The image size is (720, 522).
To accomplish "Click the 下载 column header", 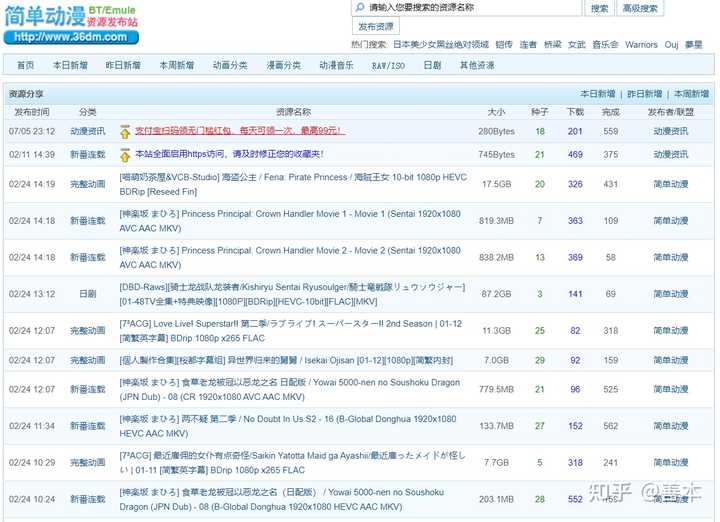I will [x=575, y=112].
